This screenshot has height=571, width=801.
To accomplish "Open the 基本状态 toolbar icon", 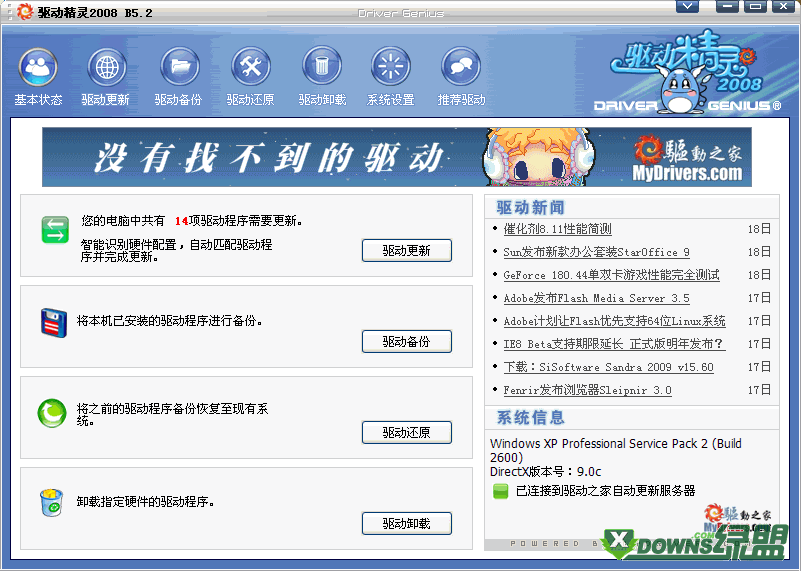I will [38, 67].
